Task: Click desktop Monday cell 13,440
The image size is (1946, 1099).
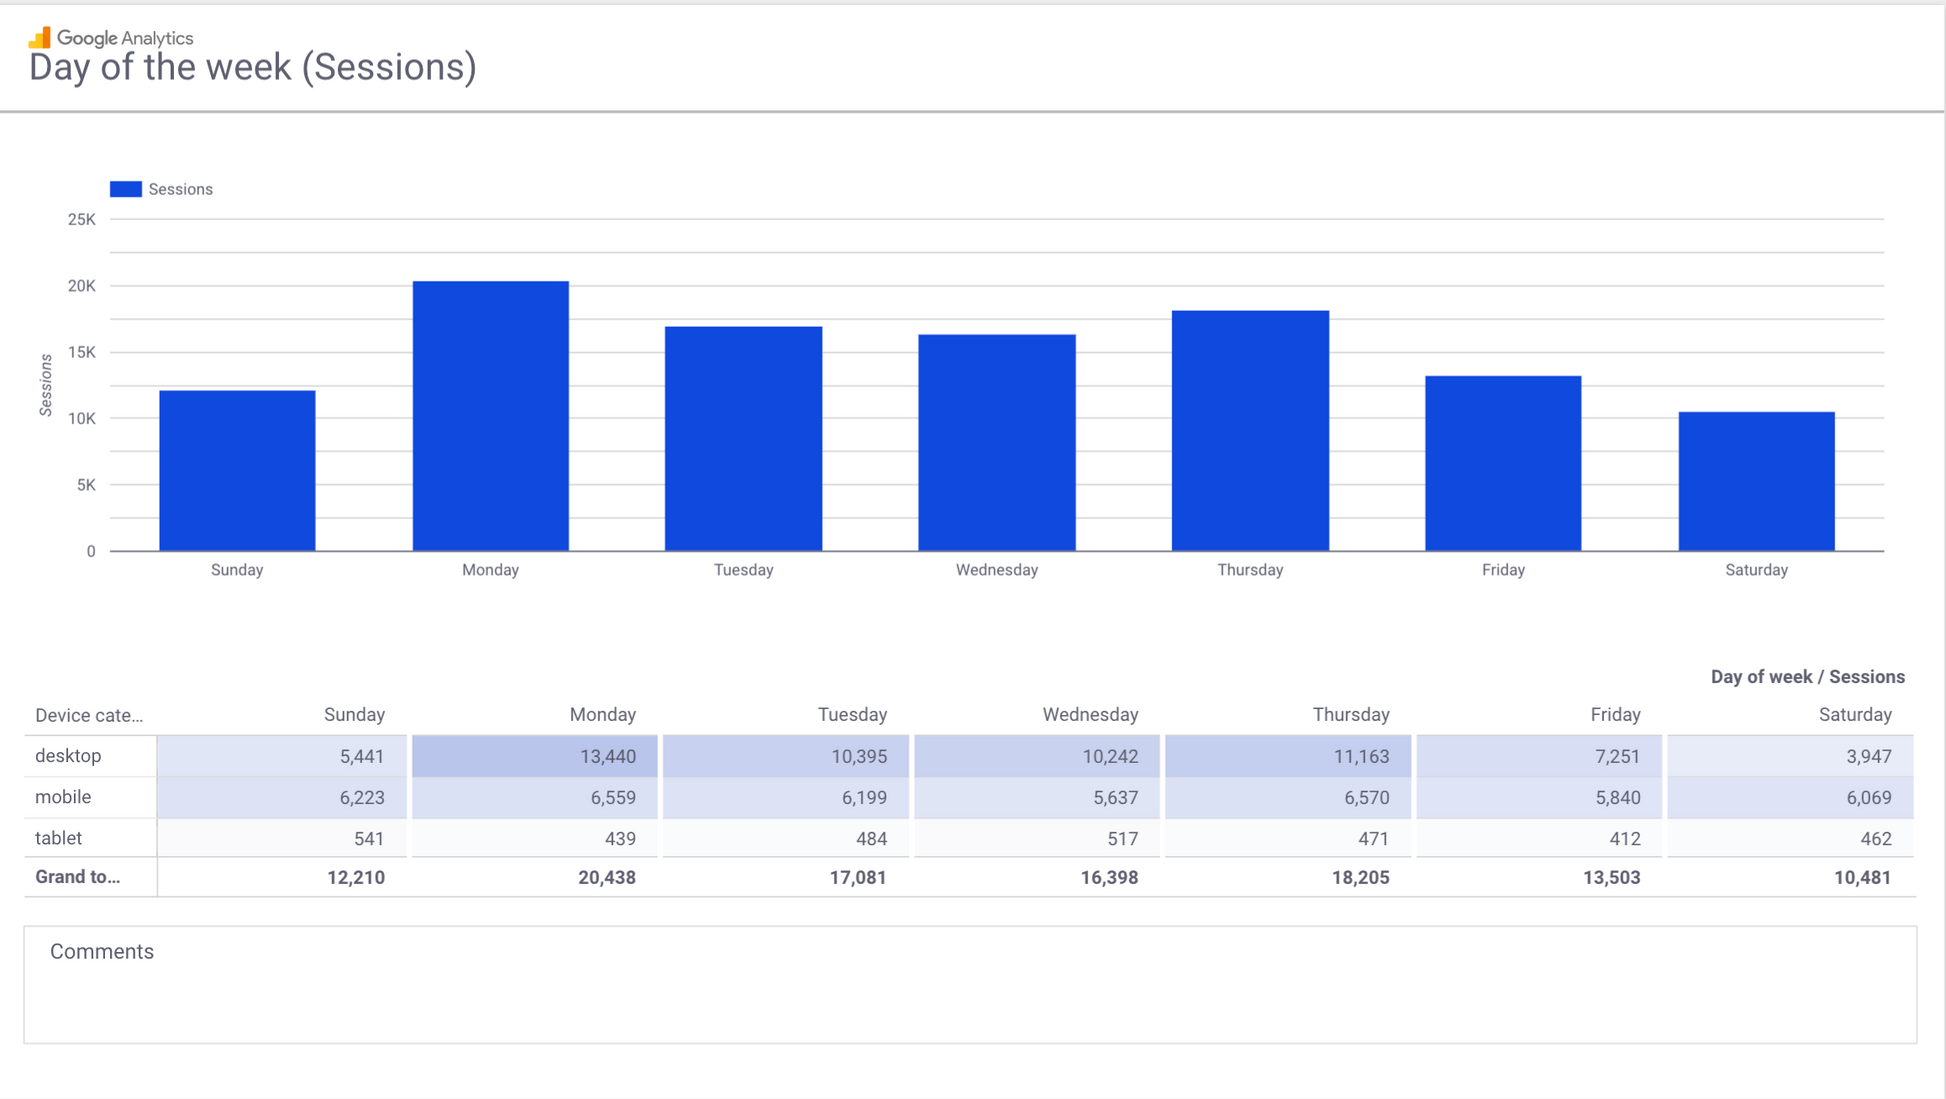Action: (x=607, y=756)
